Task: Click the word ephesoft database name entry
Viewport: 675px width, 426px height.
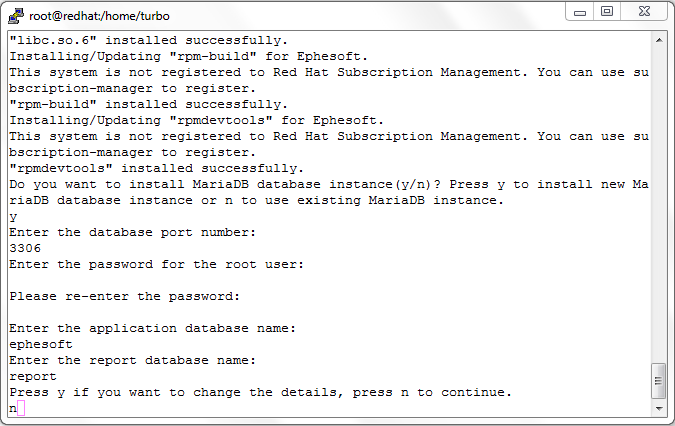Action: [41, 344]
